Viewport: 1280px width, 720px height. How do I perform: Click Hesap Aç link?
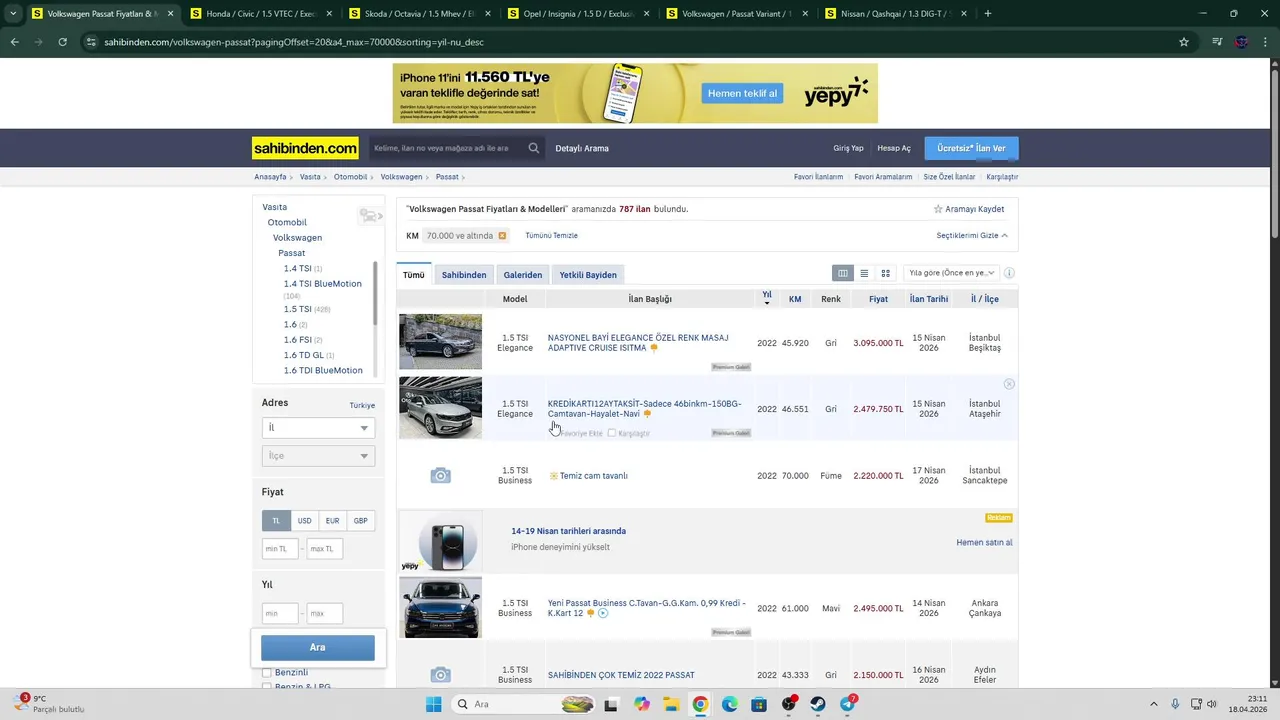894,148
